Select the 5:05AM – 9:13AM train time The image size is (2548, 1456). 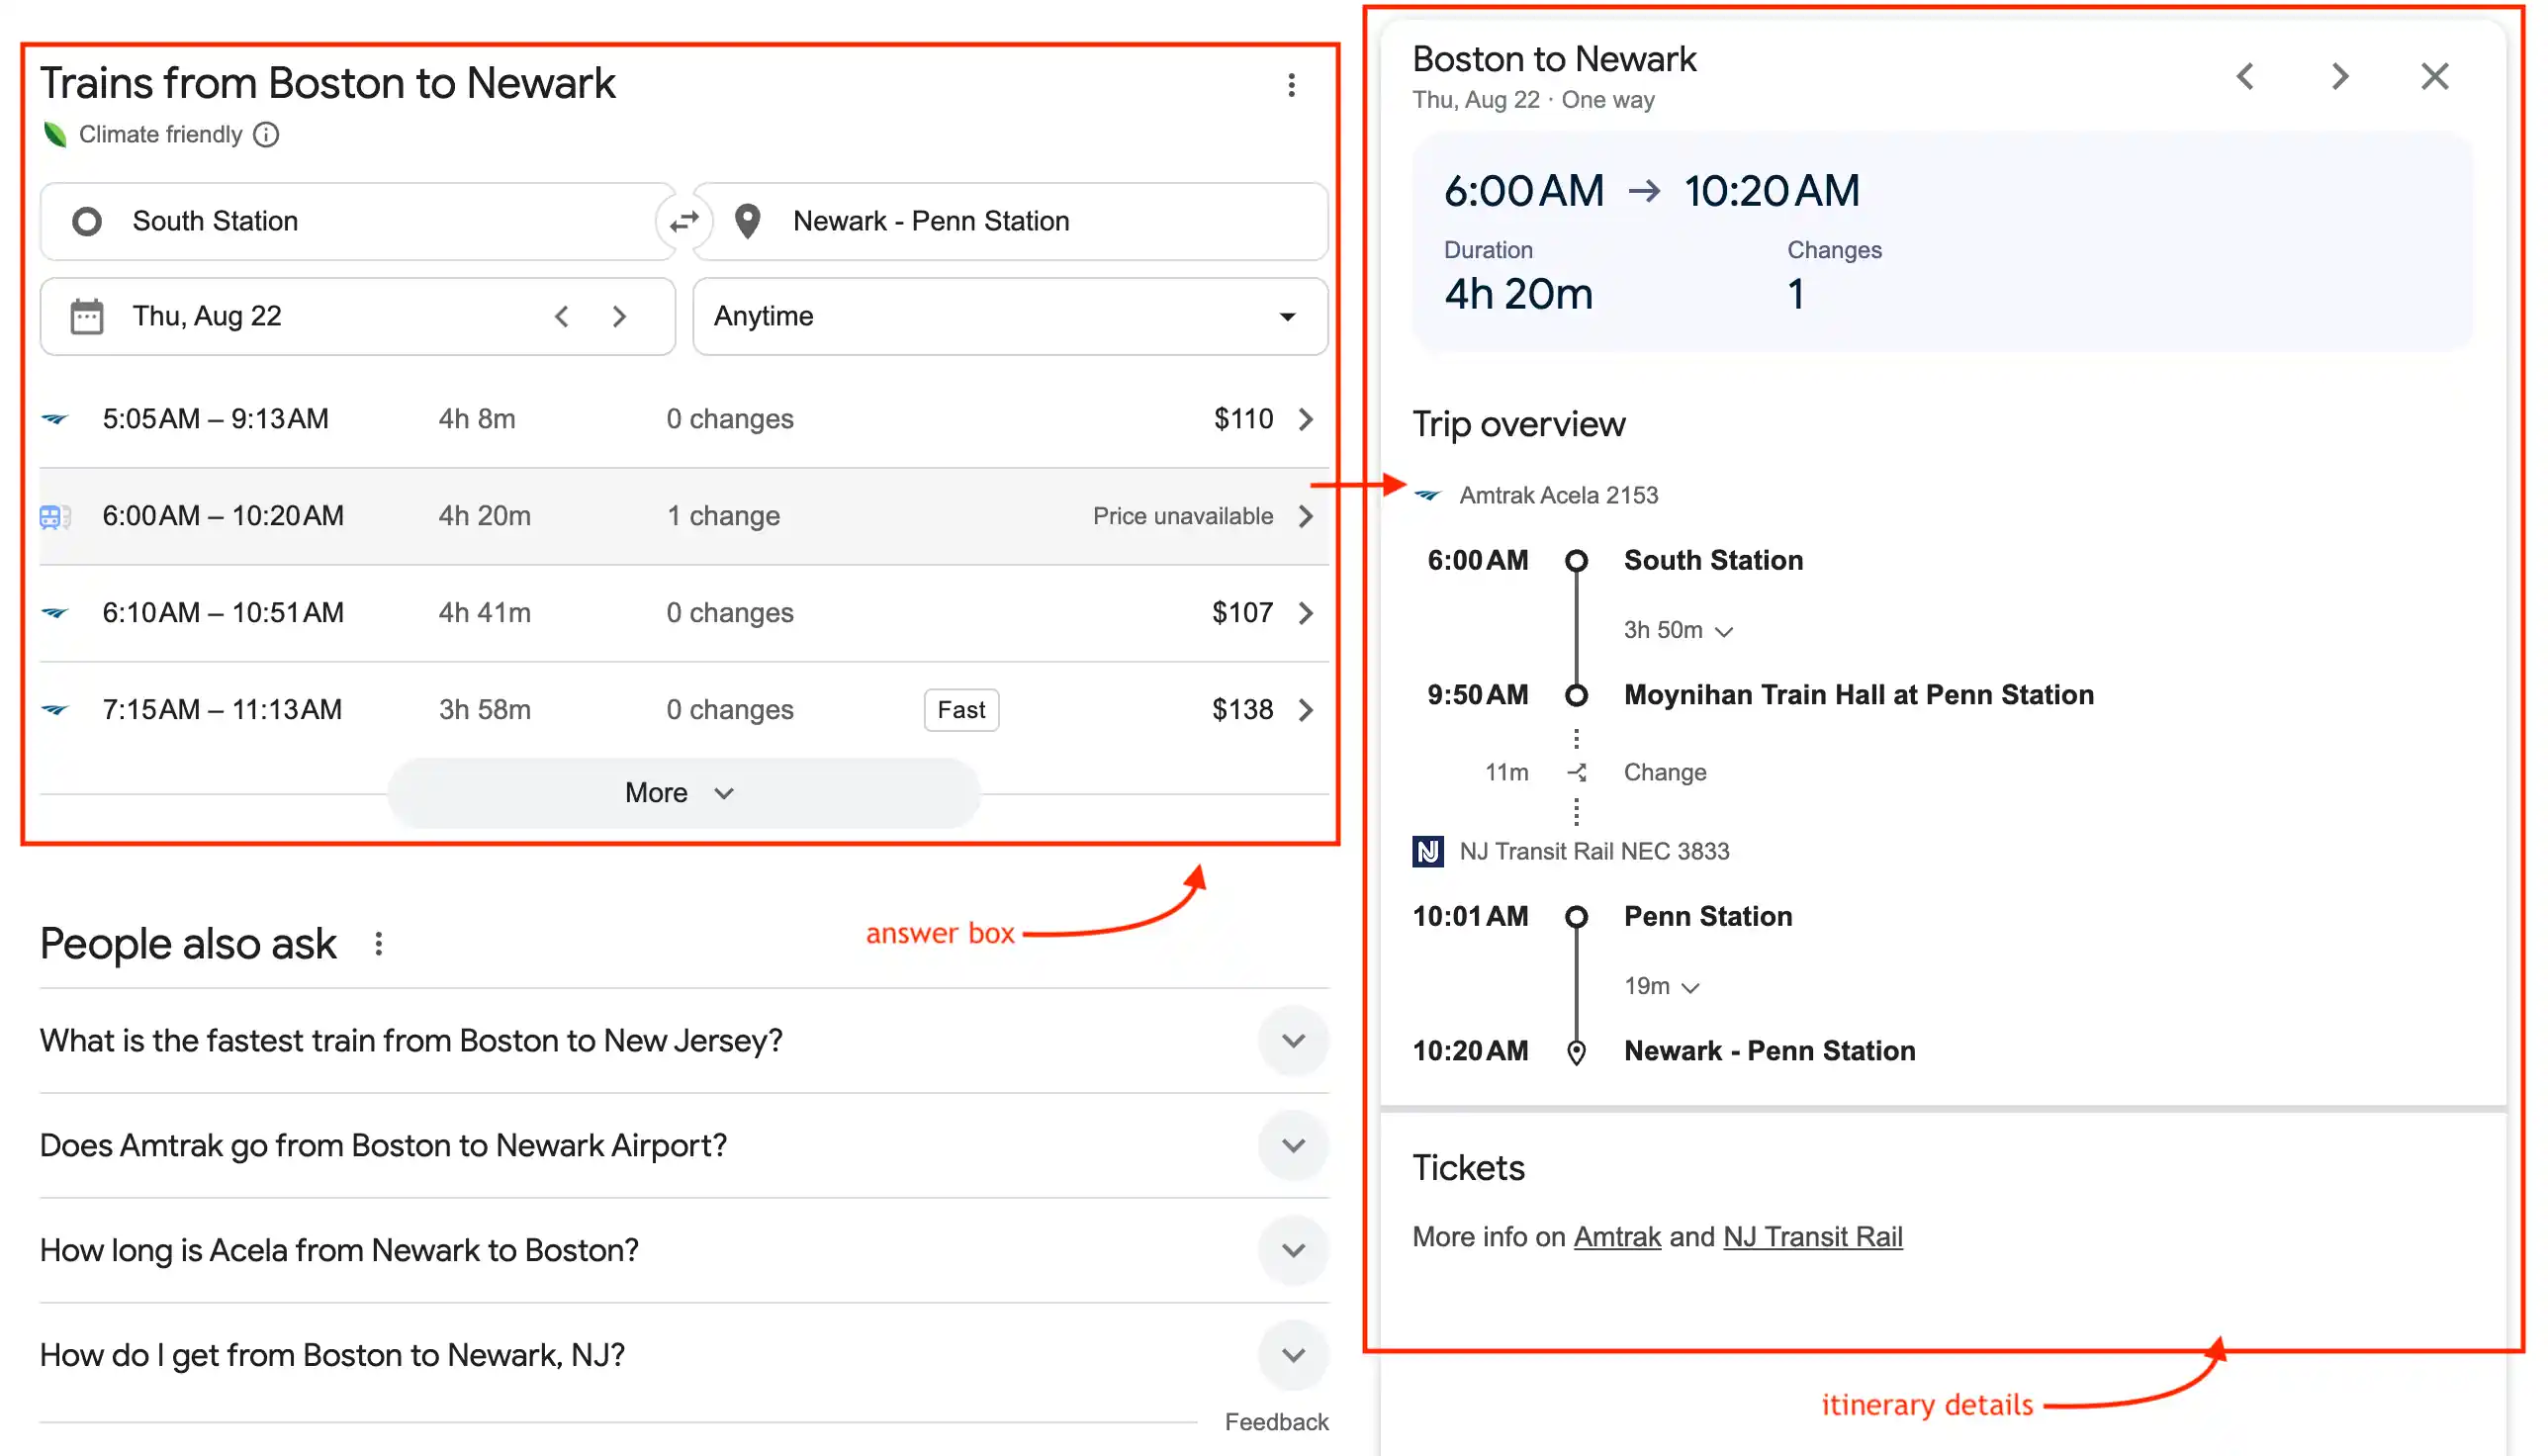[215, 419]
